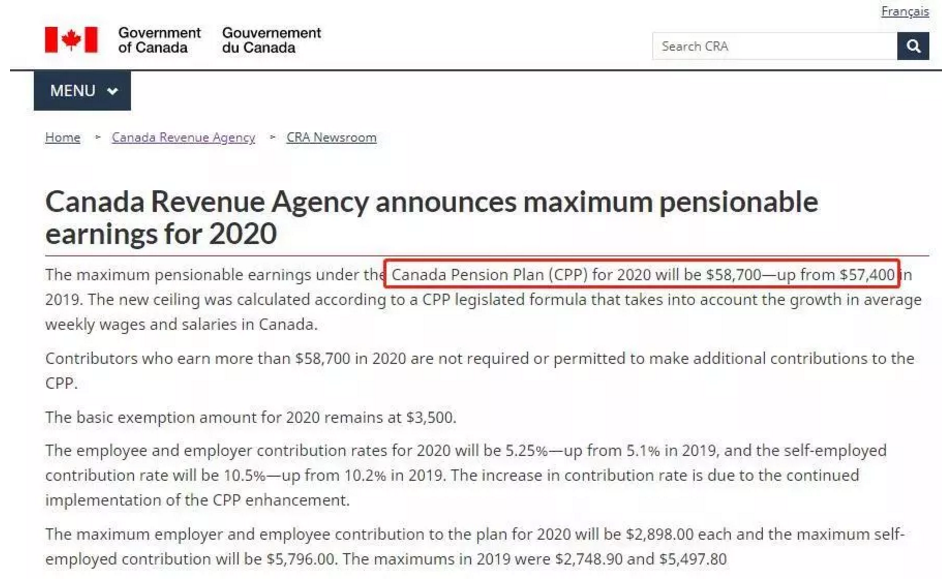Screen dimensions: 942x585
Task: Expand the MENU chevron arrow
Action: coord(112,91)
